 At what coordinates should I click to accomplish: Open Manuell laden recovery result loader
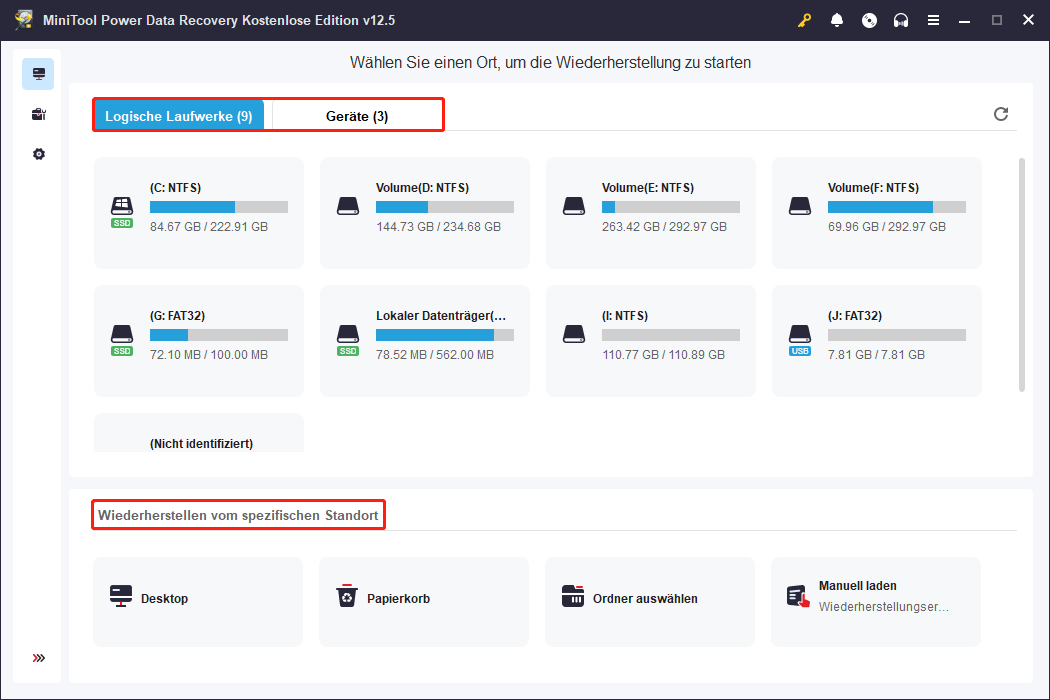tap(876, 602)
